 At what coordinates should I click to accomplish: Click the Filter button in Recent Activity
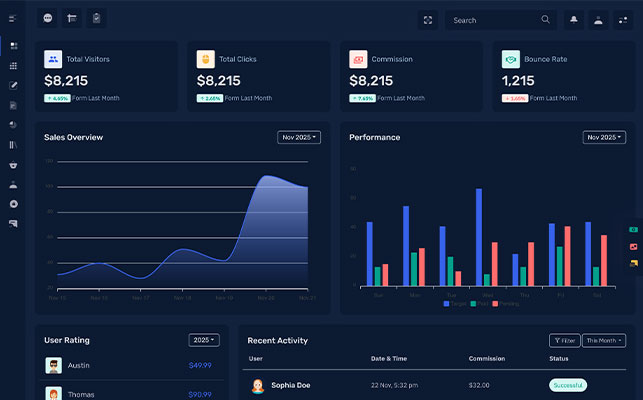(x=563, y=340)
